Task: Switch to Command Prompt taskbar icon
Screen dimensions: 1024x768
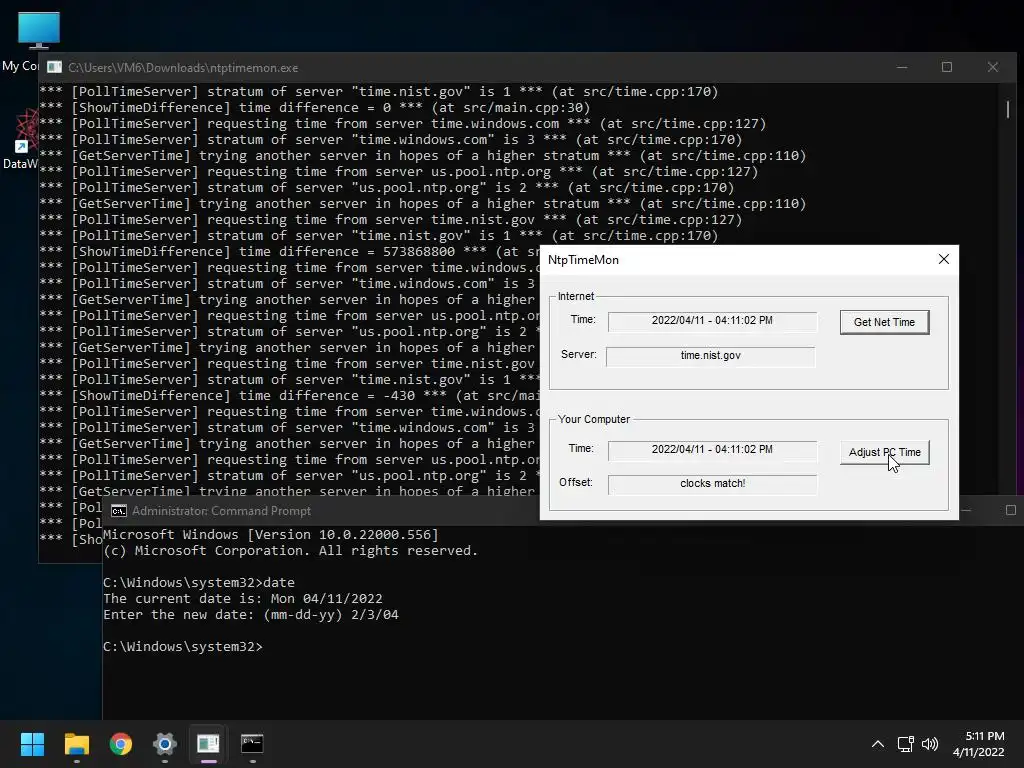Action: [252, 744]
